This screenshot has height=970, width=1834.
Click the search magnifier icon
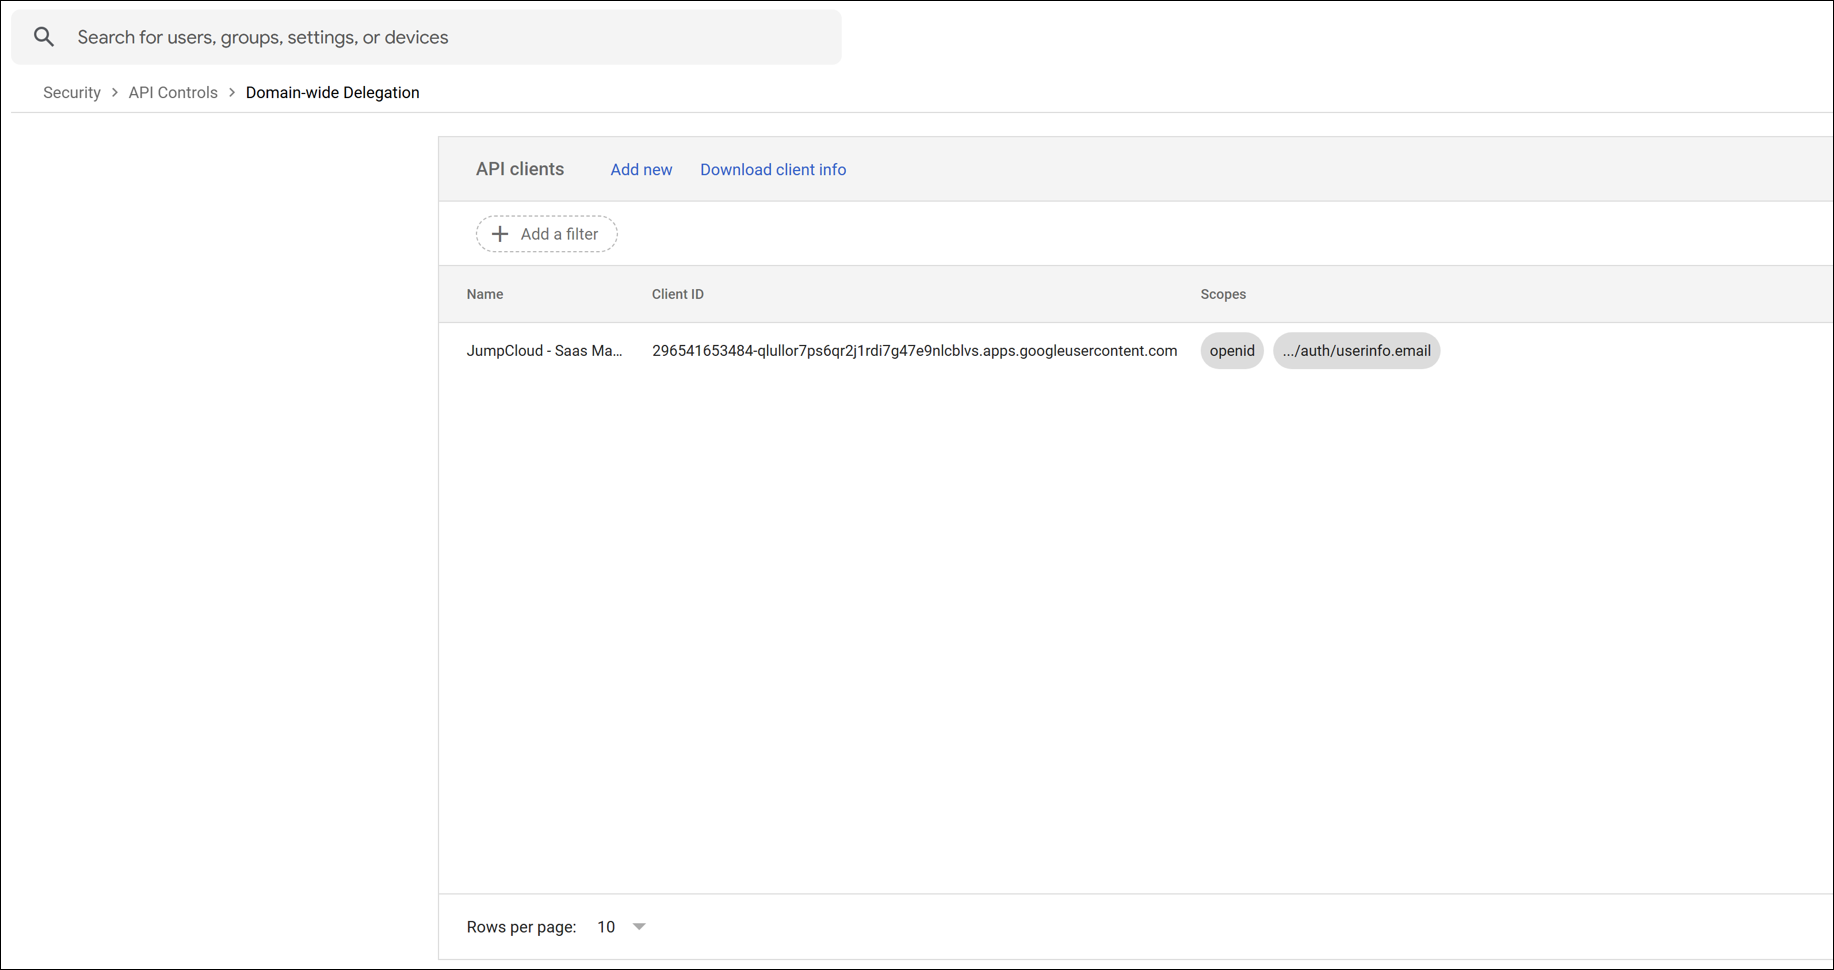[x=44, y=37]
